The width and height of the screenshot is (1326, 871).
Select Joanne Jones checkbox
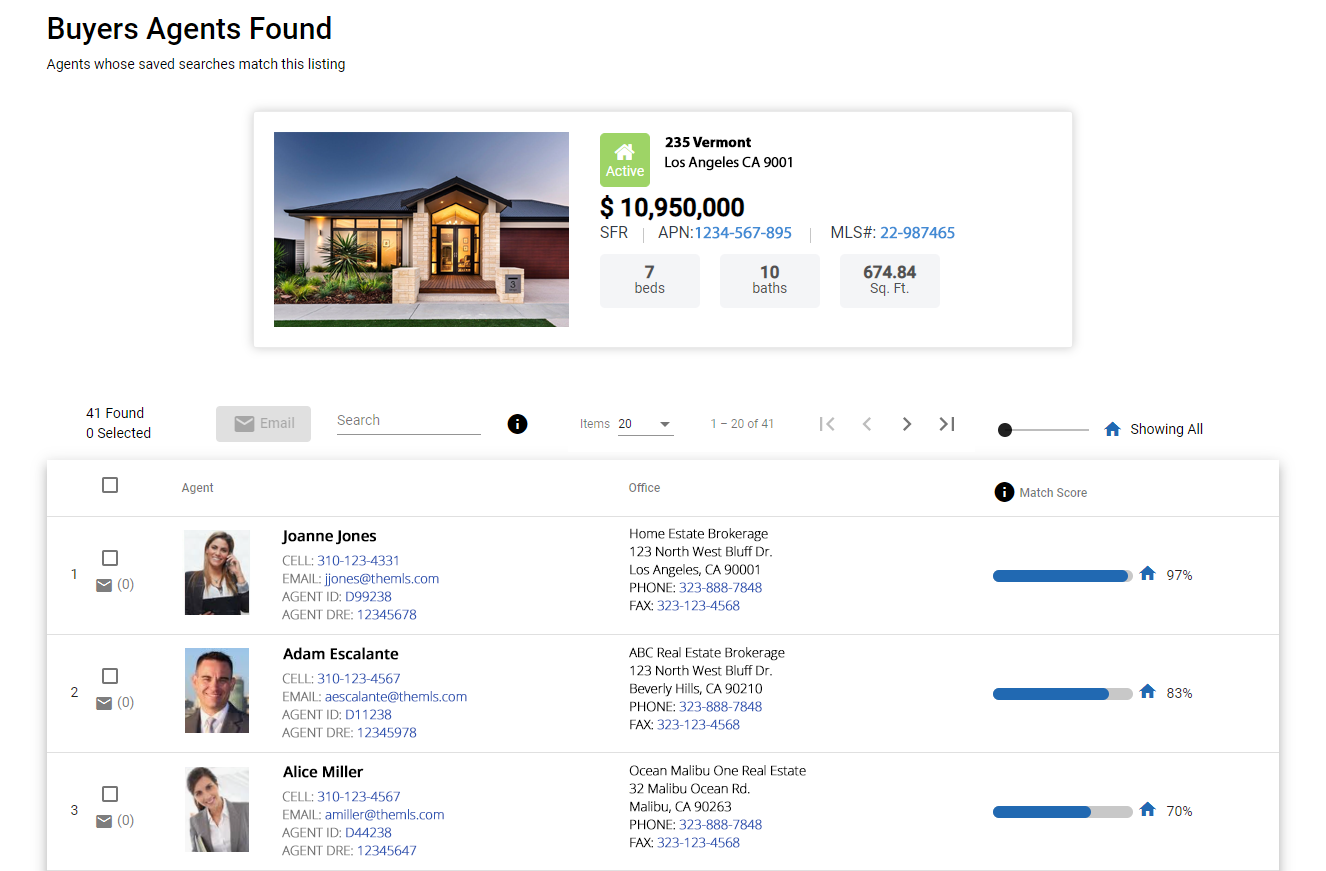pos(110,558)
